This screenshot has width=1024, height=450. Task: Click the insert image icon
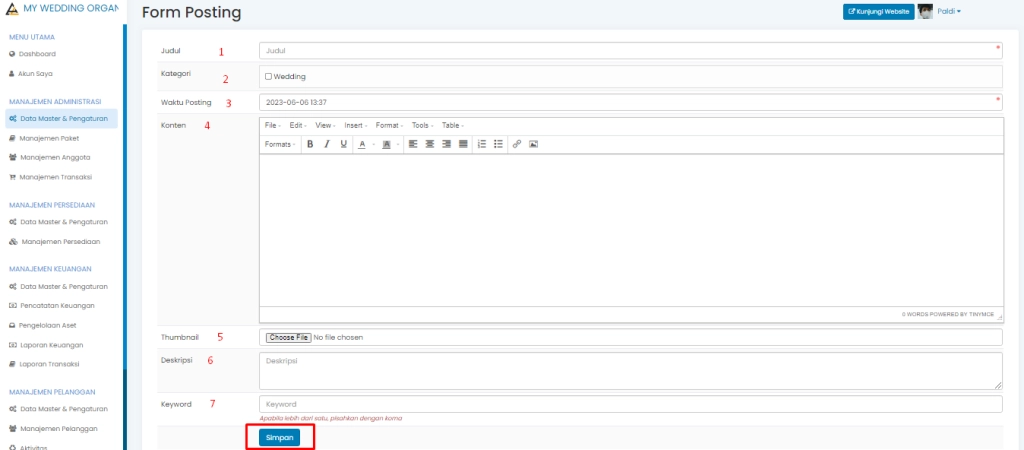534,144
